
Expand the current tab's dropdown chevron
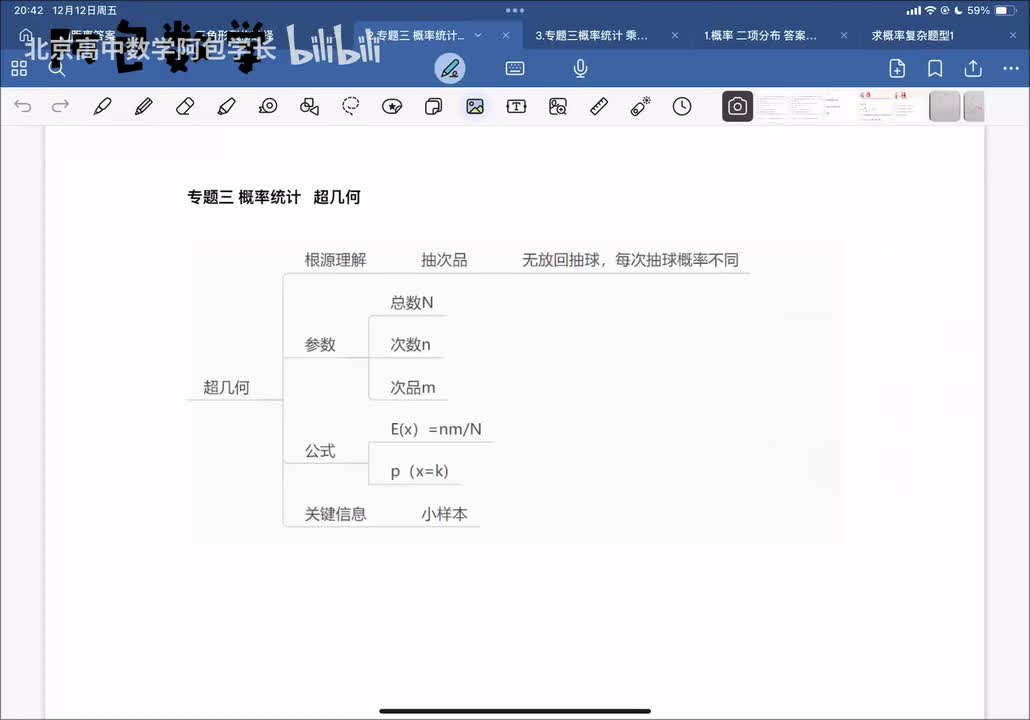[x=478, y=35]
